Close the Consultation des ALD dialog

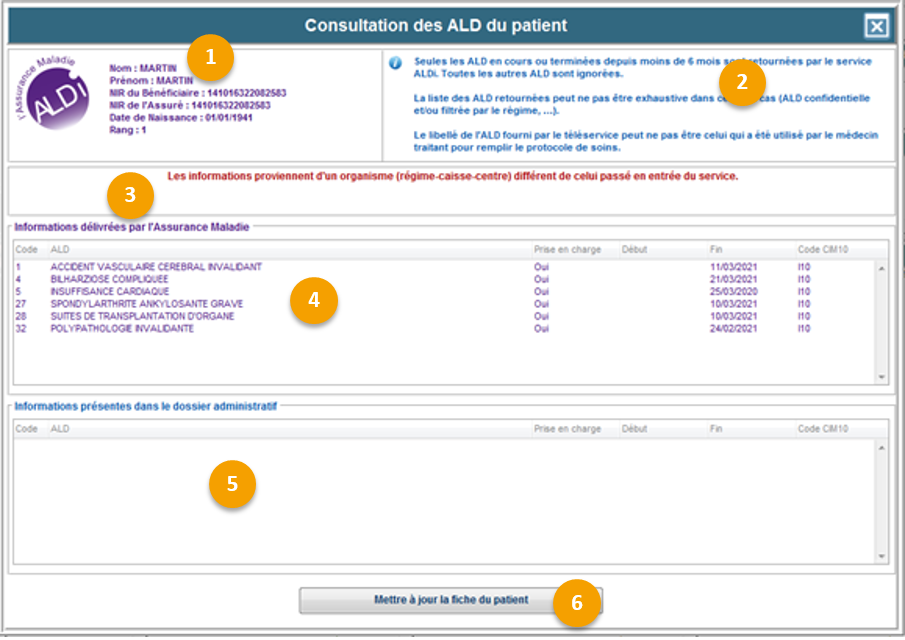tap(876, 26)
